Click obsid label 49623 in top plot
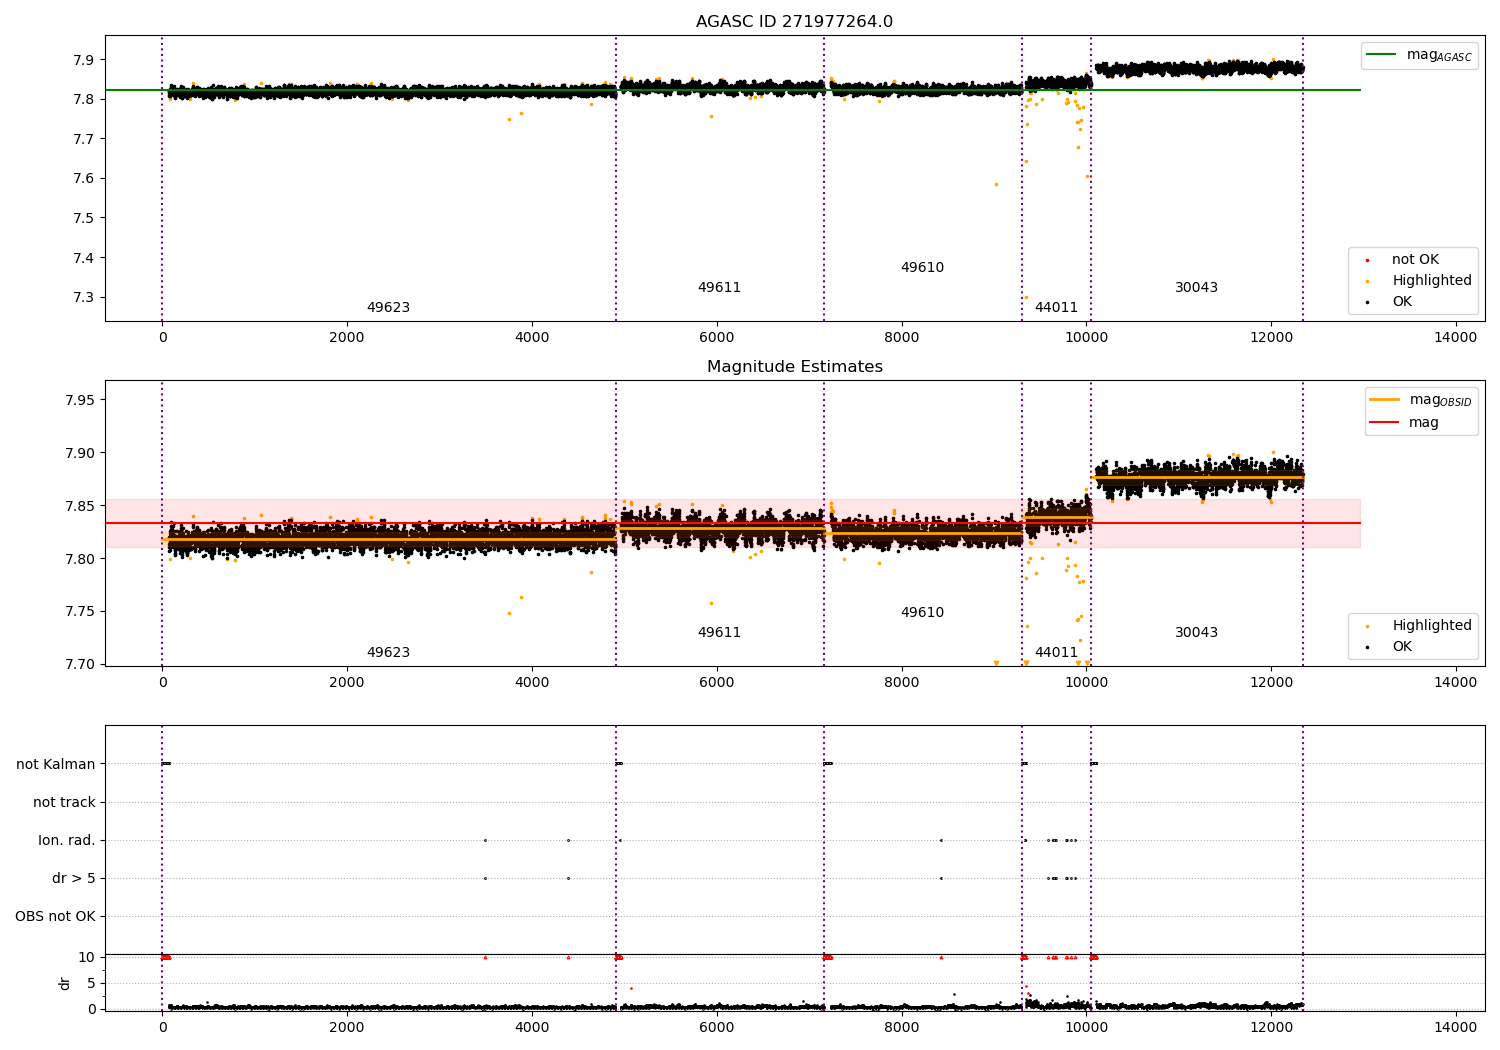 (x=388, y=308)
